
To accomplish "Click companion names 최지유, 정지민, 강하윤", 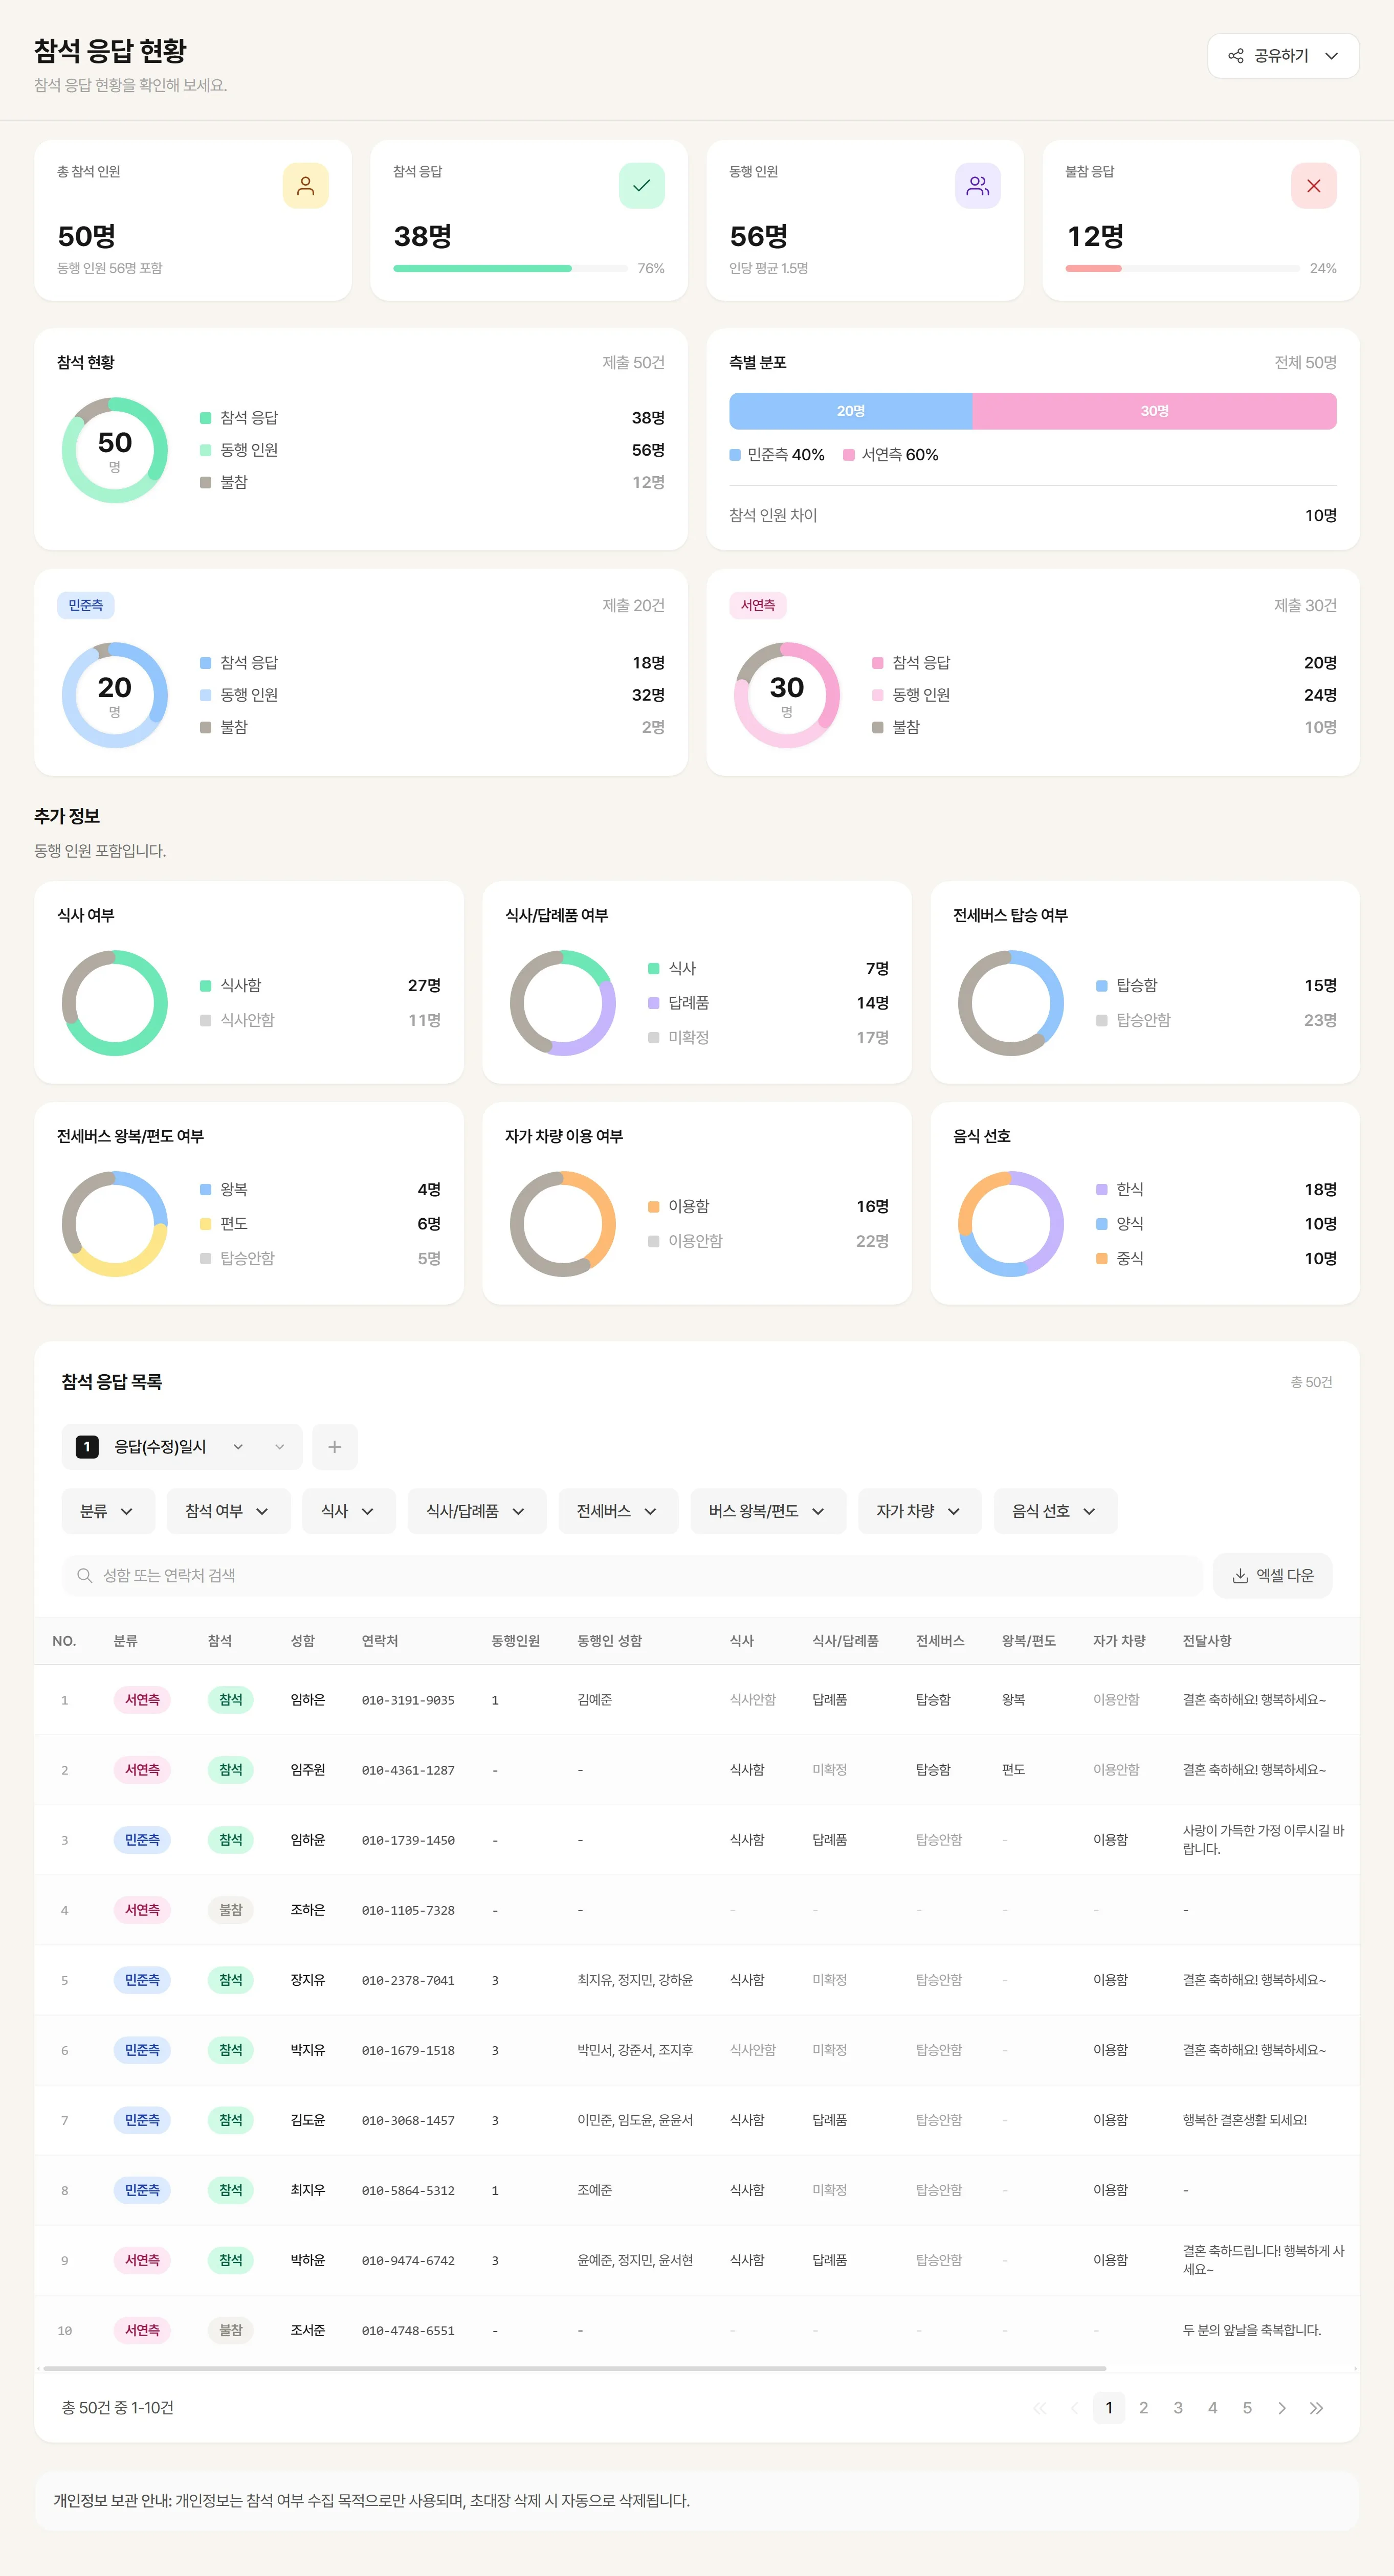I will (635, 1980).
